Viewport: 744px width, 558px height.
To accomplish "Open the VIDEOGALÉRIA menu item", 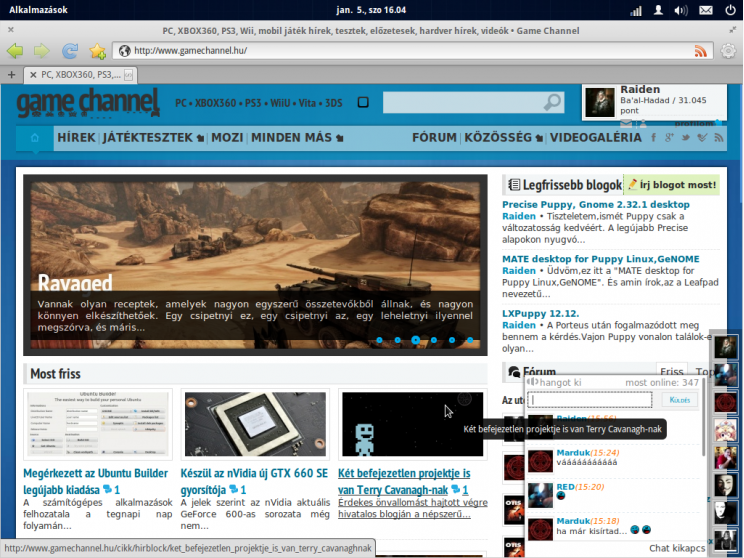I will 595,138.
